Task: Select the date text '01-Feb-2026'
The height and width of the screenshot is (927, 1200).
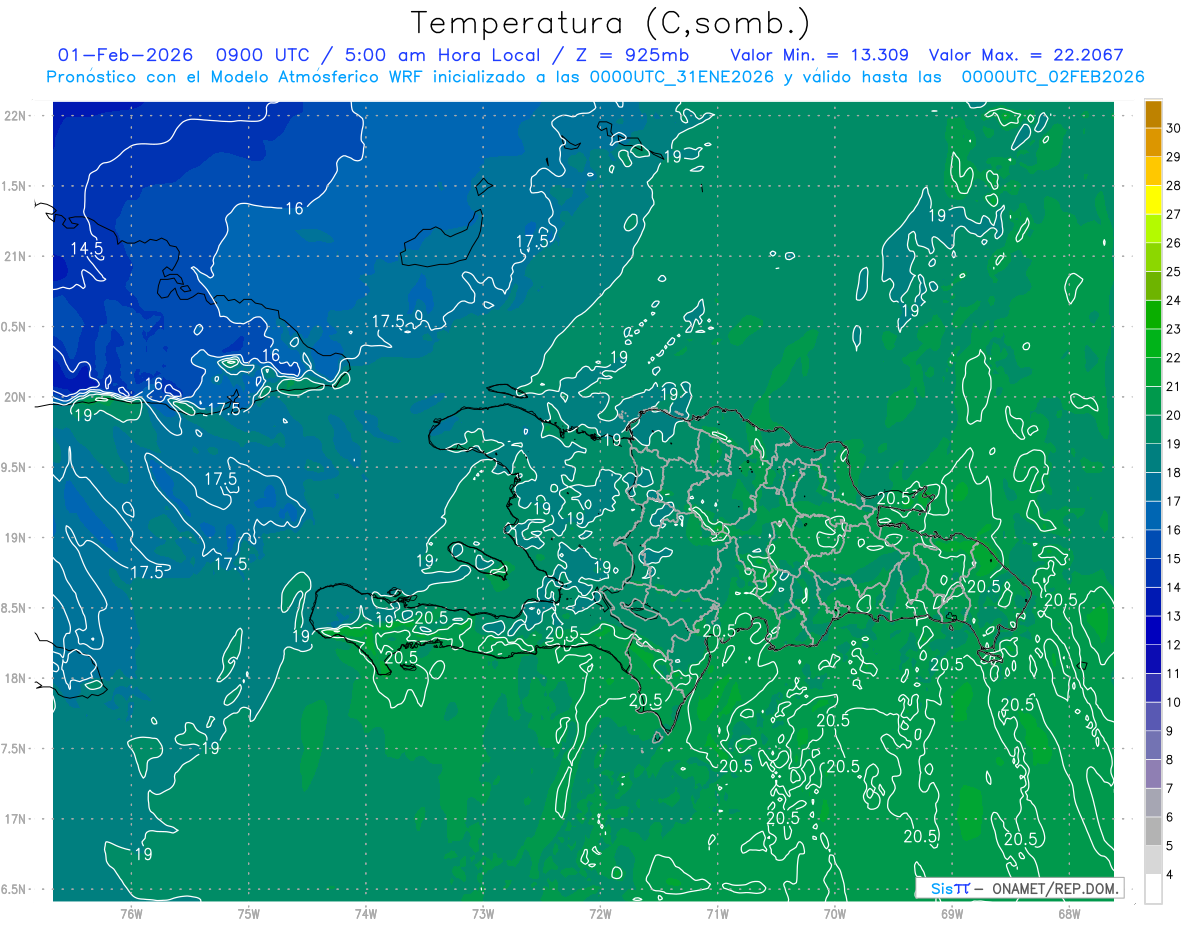Action: [x=126, y=55]
